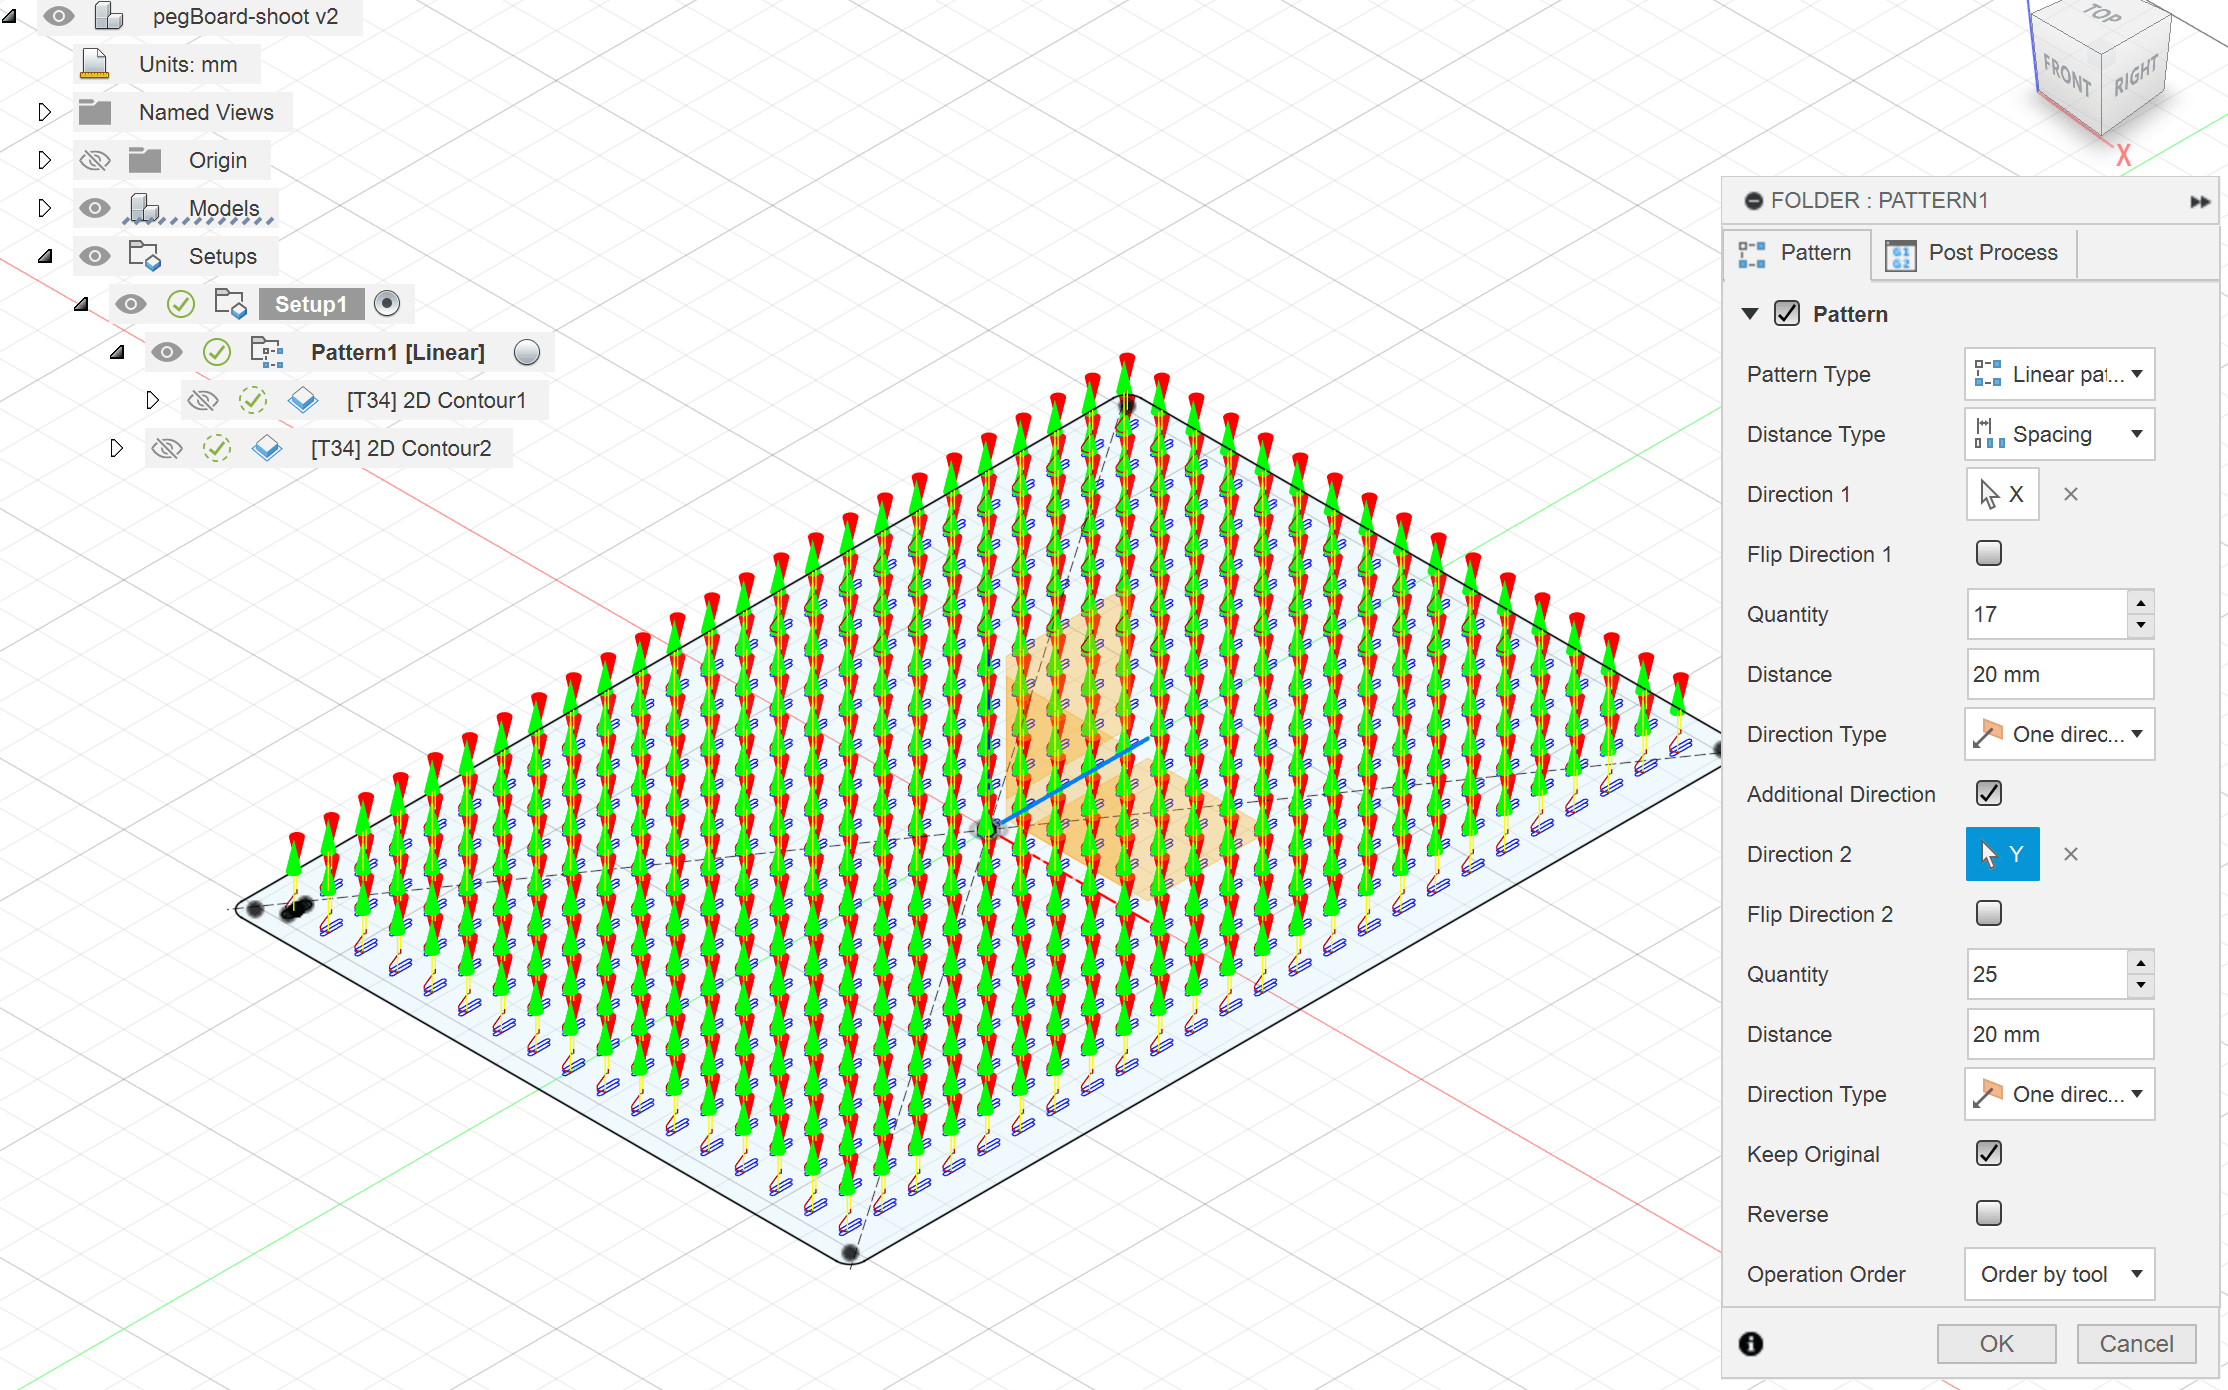Increase Quantity 17 using the up stepper arrow
The width and height of the screenshot is (2228, 1390).
pyautogui.click(x=2140, y=603)
